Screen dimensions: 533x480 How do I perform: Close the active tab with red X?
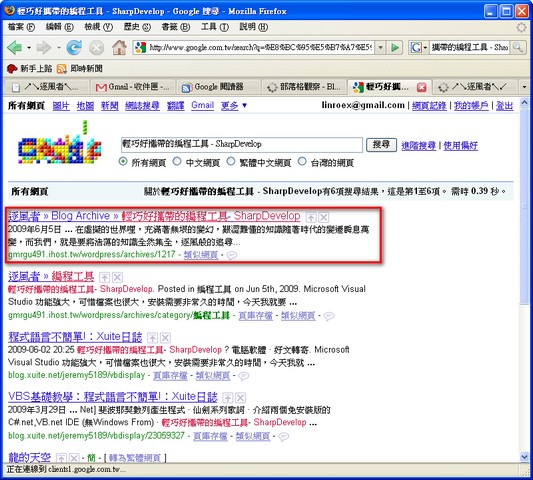pyautogui.click(x=422, y=88)
